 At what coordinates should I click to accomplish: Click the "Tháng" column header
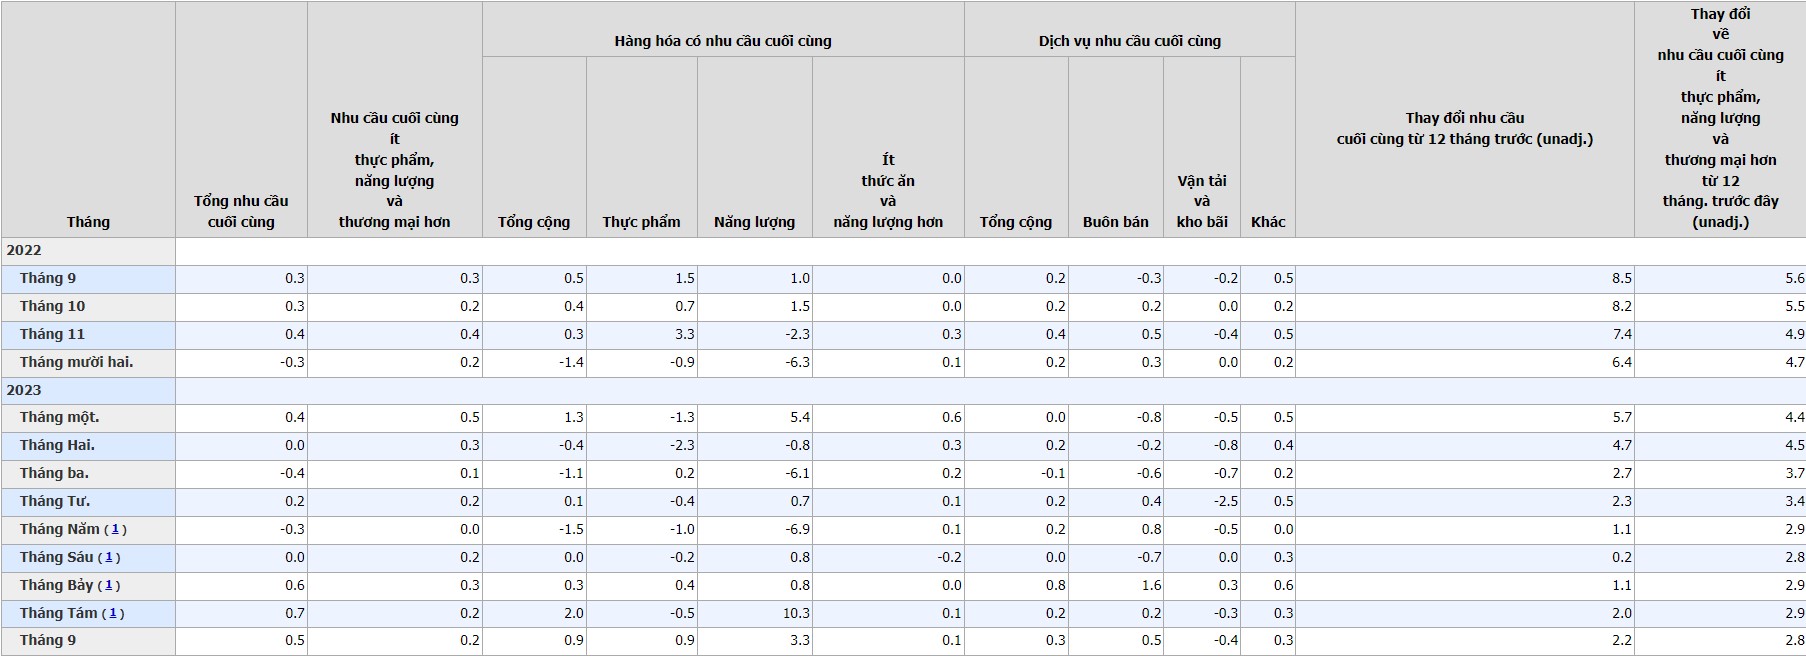(x=88, y=222)
